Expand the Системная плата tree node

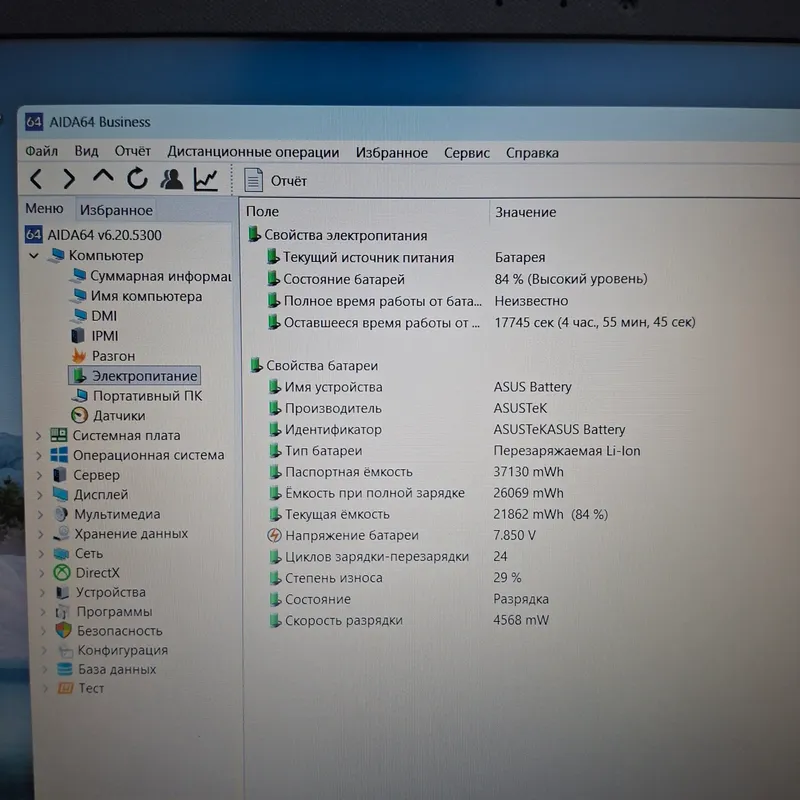pyautogui.click(x=38, y=436)
